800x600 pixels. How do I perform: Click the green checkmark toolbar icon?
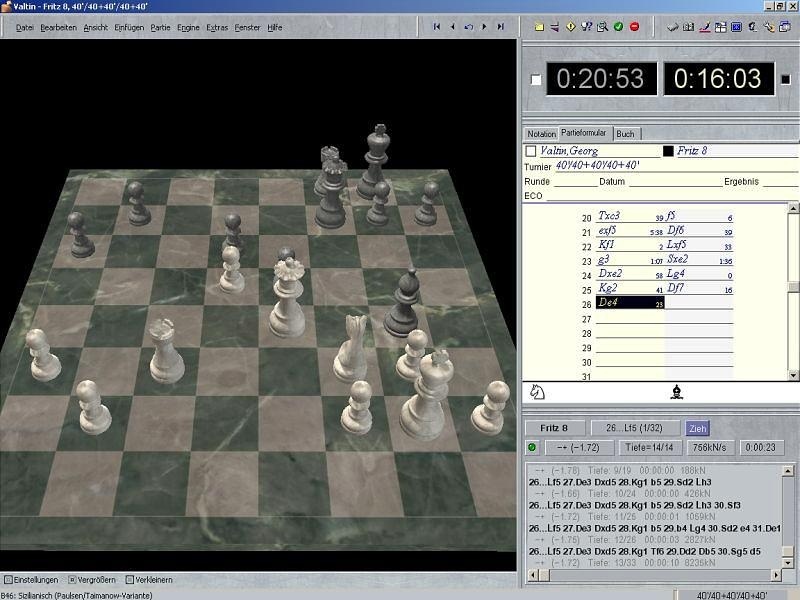pos(618,27)
